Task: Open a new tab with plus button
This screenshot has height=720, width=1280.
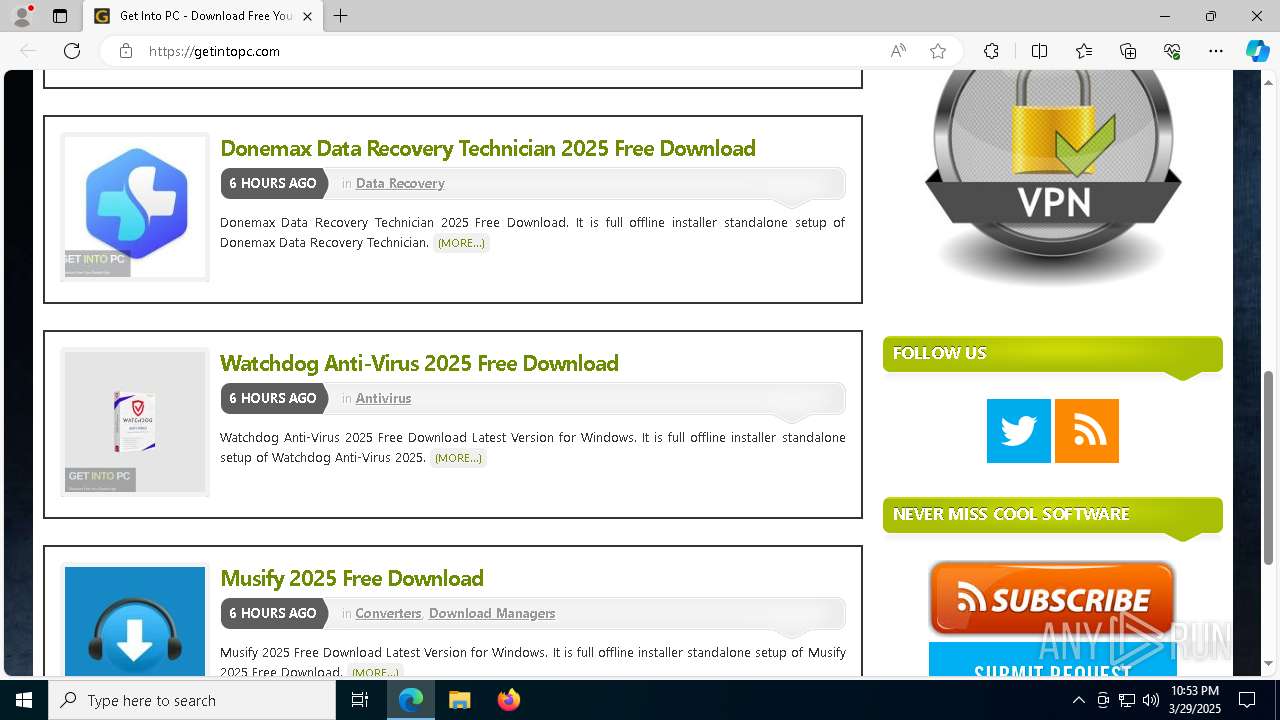Action: pos(340,16)
